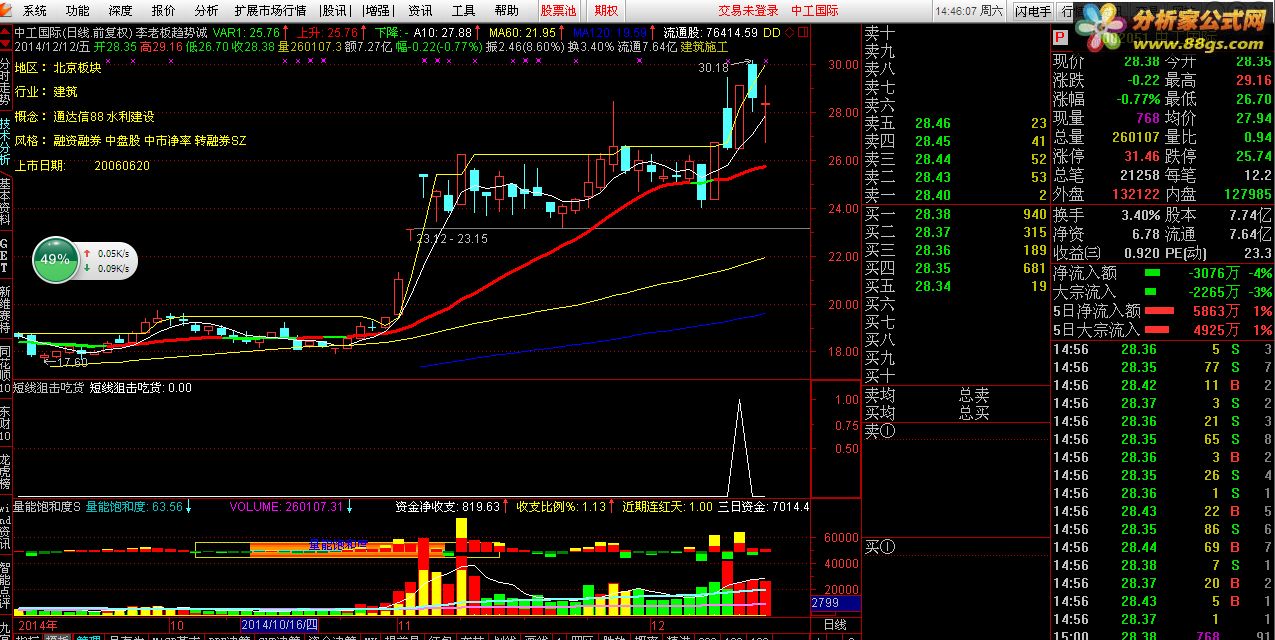Click the 30.18 high price label on chart
The height and width of the screenshot is (640, 1275).
[x=713, y=68]
